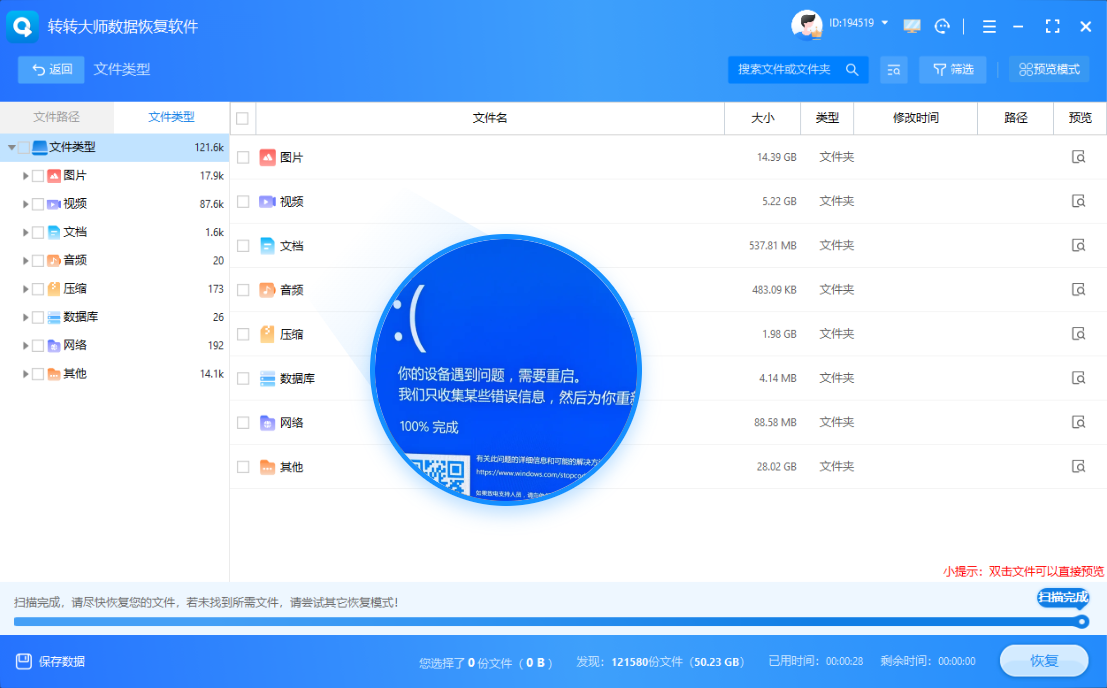Expand the 压缩 tree node
The width and height of the screenshot is (1107, 688).
pyautogui.click(x=25, y=289)
